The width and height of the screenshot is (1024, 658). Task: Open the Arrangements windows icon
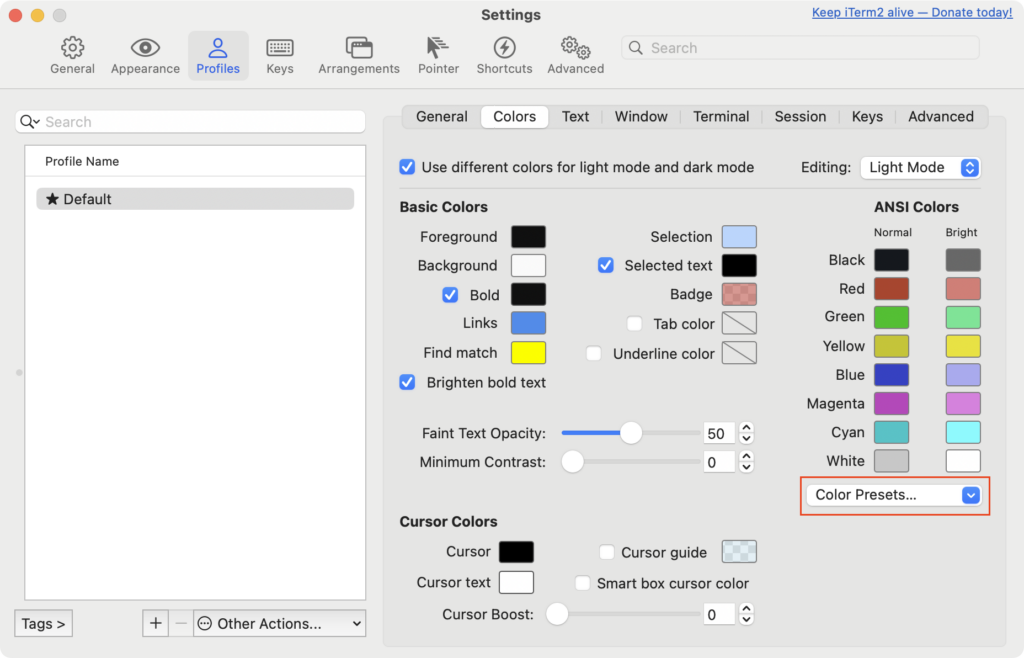pos(359,48)
